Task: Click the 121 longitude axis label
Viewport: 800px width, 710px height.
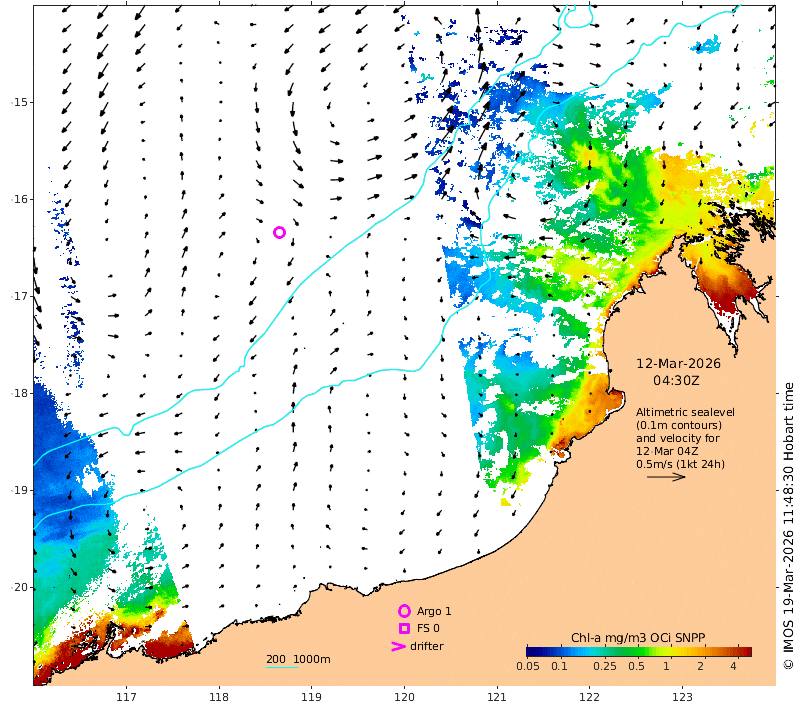Action: point(497,697)
